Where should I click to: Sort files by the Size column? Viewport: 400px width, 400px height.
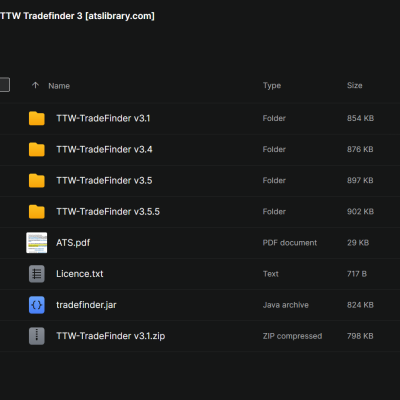(x=355, y=85)
